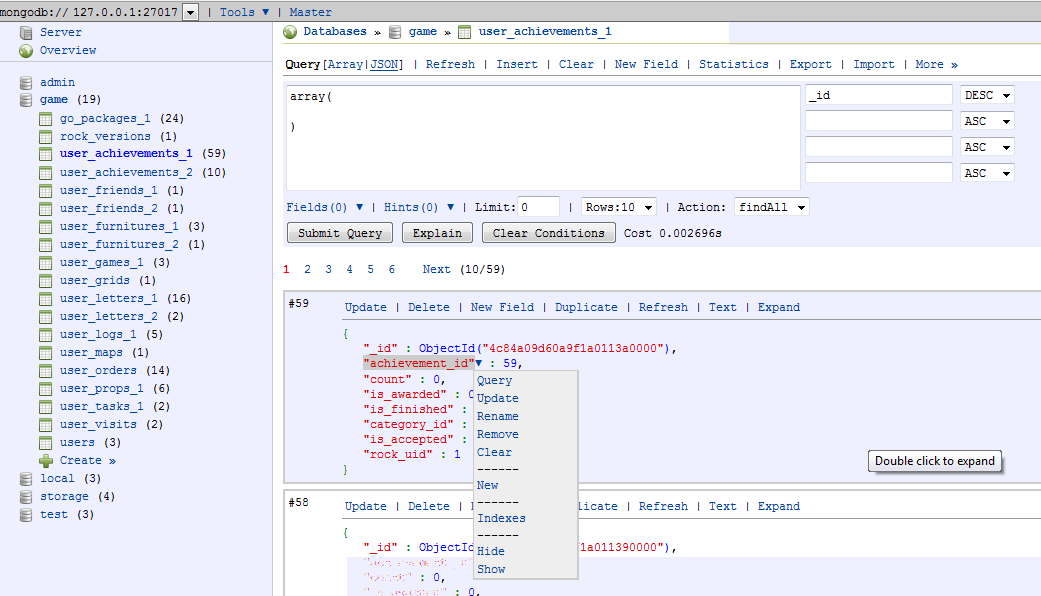Click Import in the collection toolbar
1041x596 pixels.
pos(874,64)
